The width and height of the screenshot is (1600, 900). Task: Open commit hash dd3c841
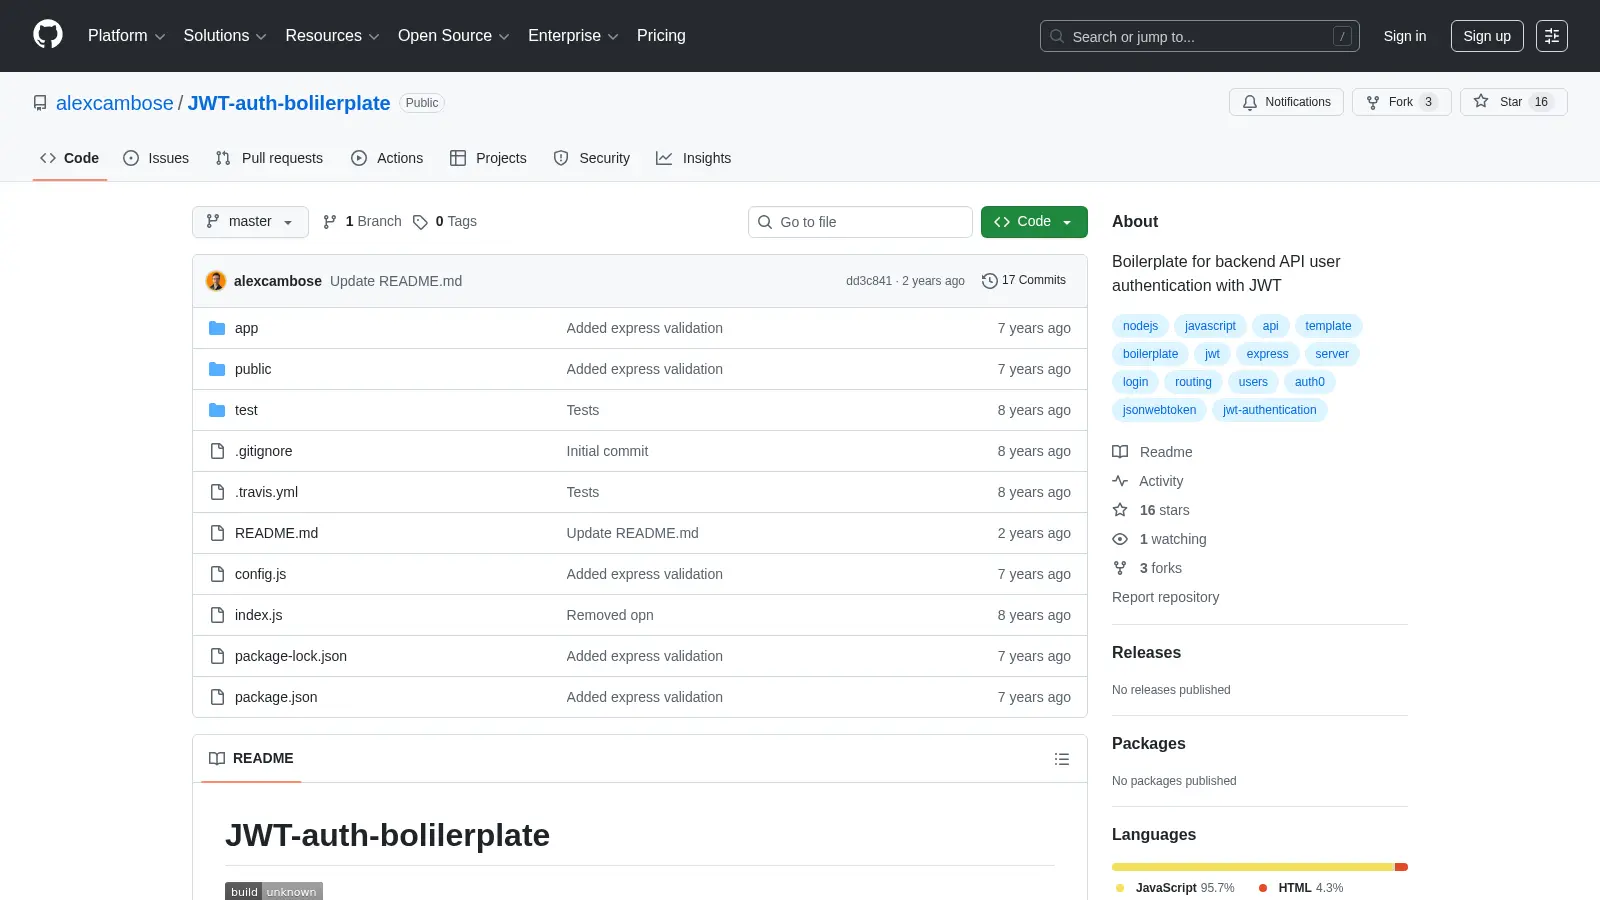pyautogui.click(x=868, y=281)
